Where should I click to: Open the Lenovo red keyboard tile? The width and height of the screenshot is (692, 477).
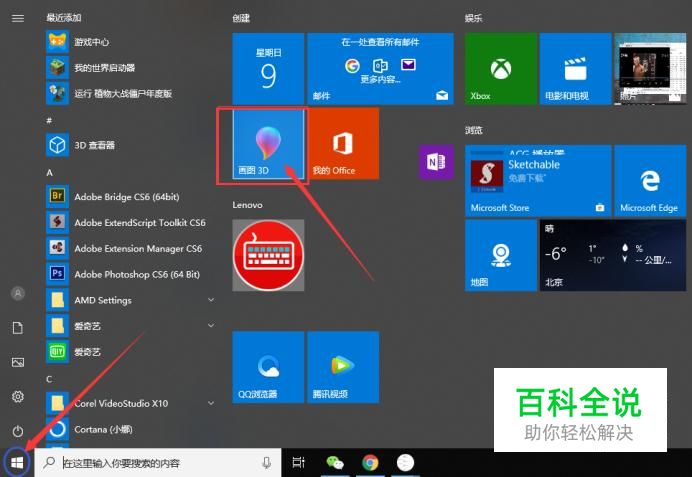(268, 255)
